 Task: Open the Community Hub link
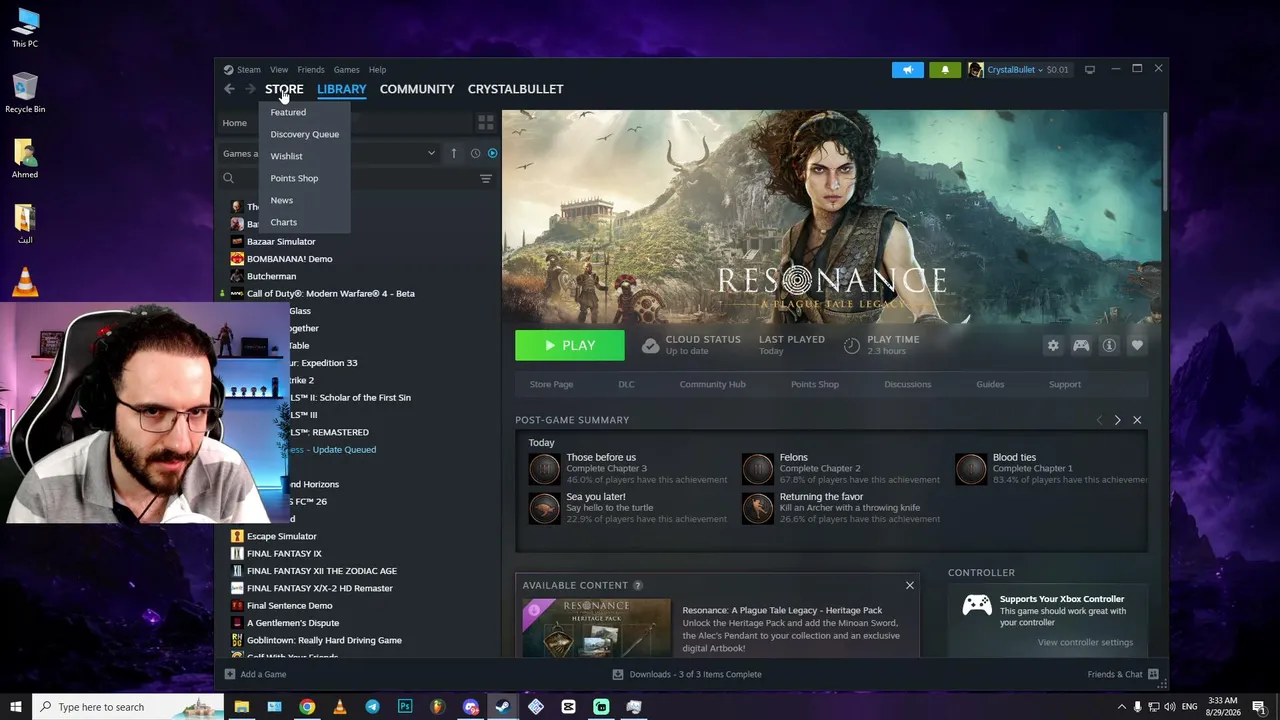(713, 384)
